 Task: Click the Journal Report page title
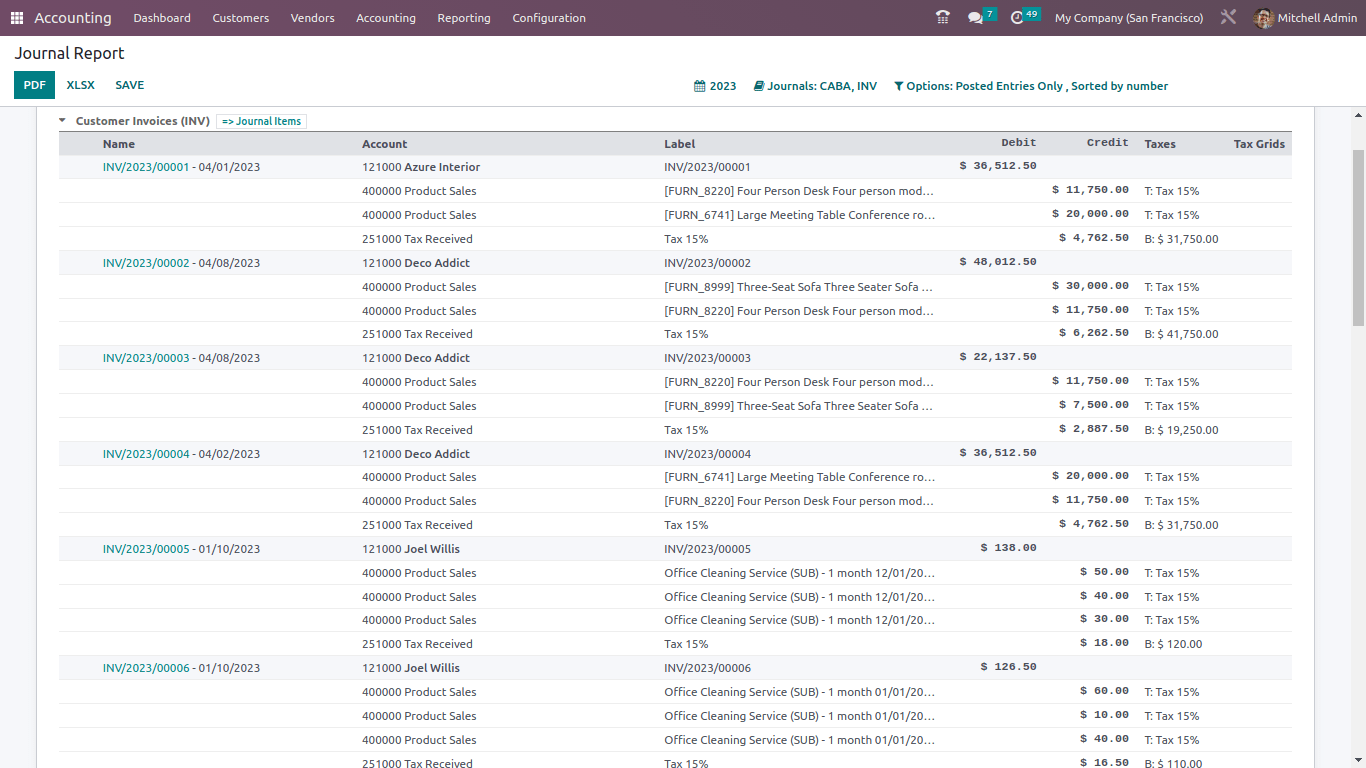point(70,53)
